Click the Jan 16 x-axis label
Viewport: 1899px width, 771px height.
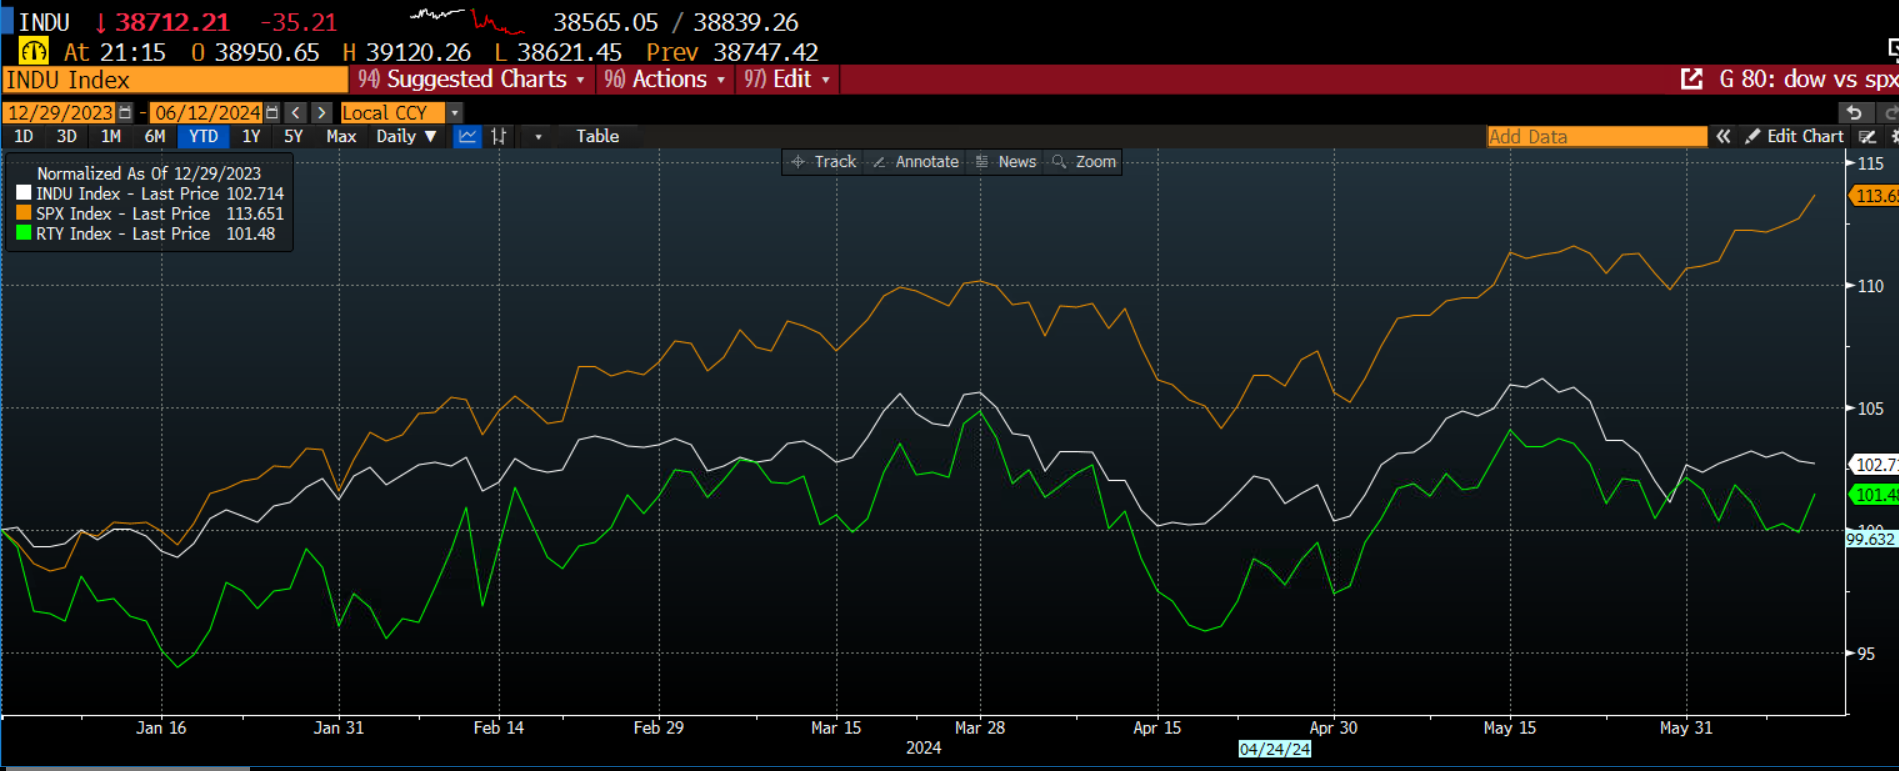(161, 728)
